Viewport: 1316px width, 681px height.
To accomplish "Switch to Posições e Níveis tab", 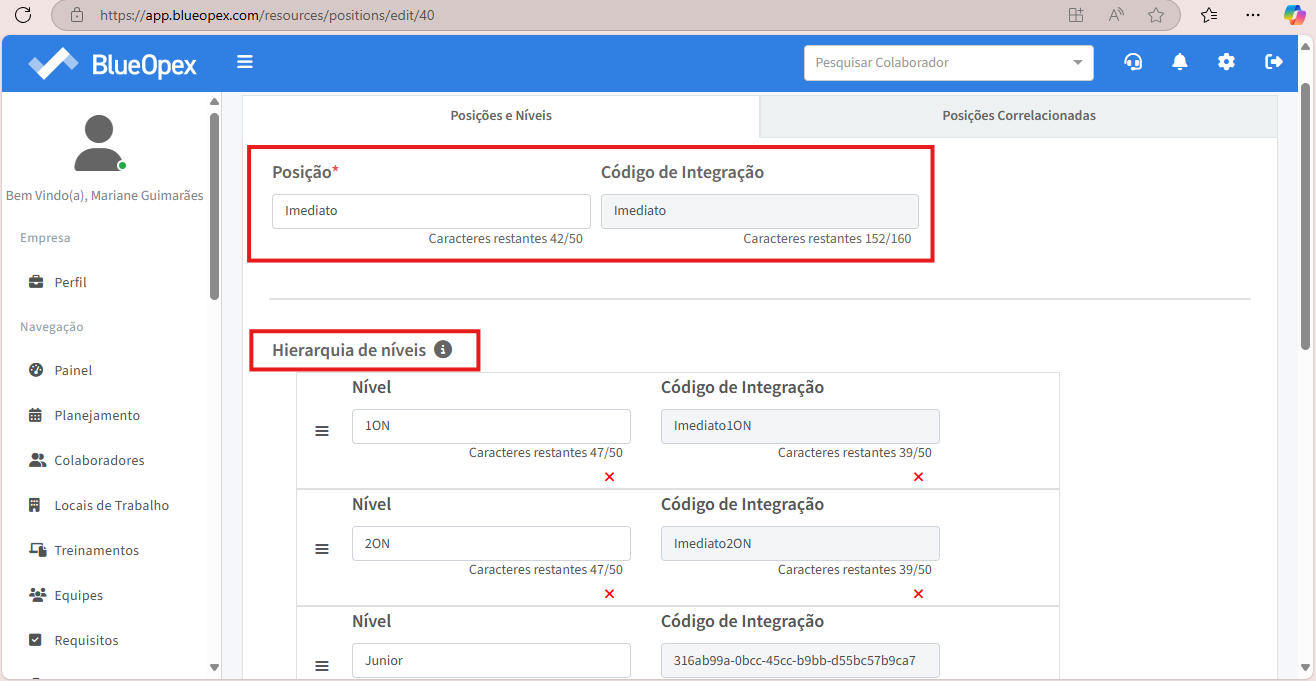I will point(501,116).
